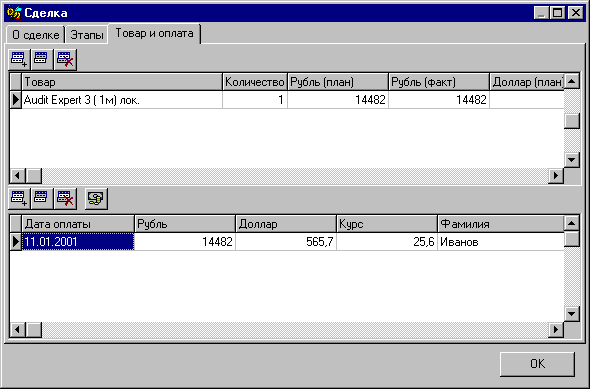Viewport: 590px width, 389px height.
Task: Click the Фамилия column header
Action: (501, 224)
